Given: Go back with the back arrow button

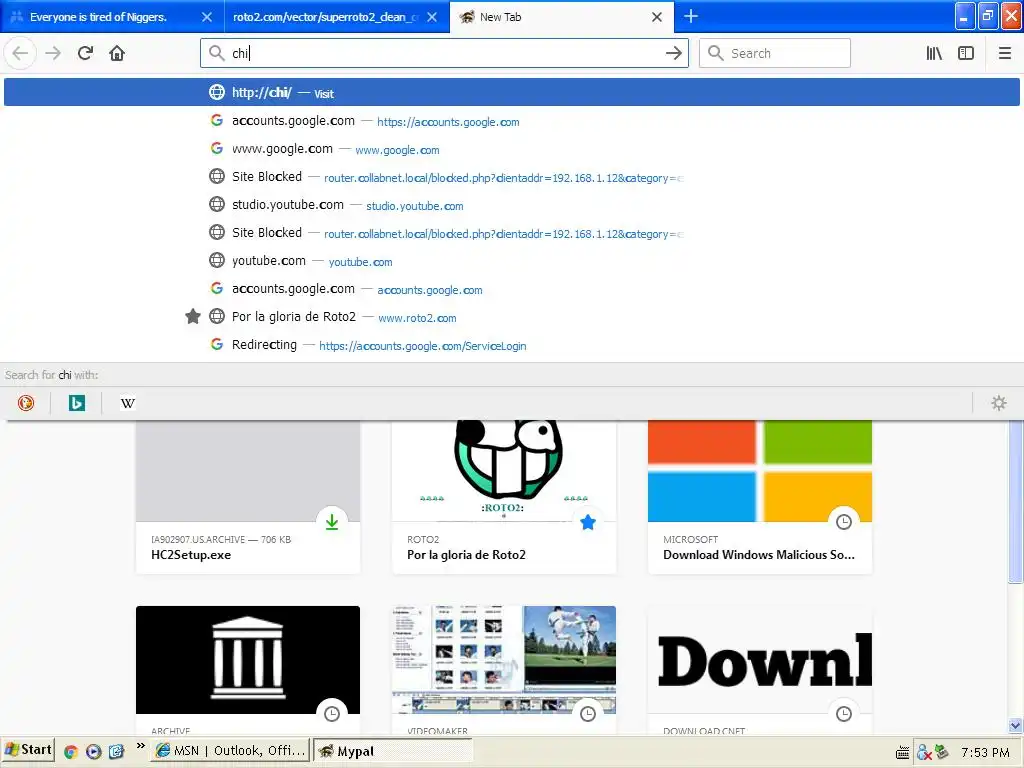Looking at the screenshot, I should tap(20, 53).
